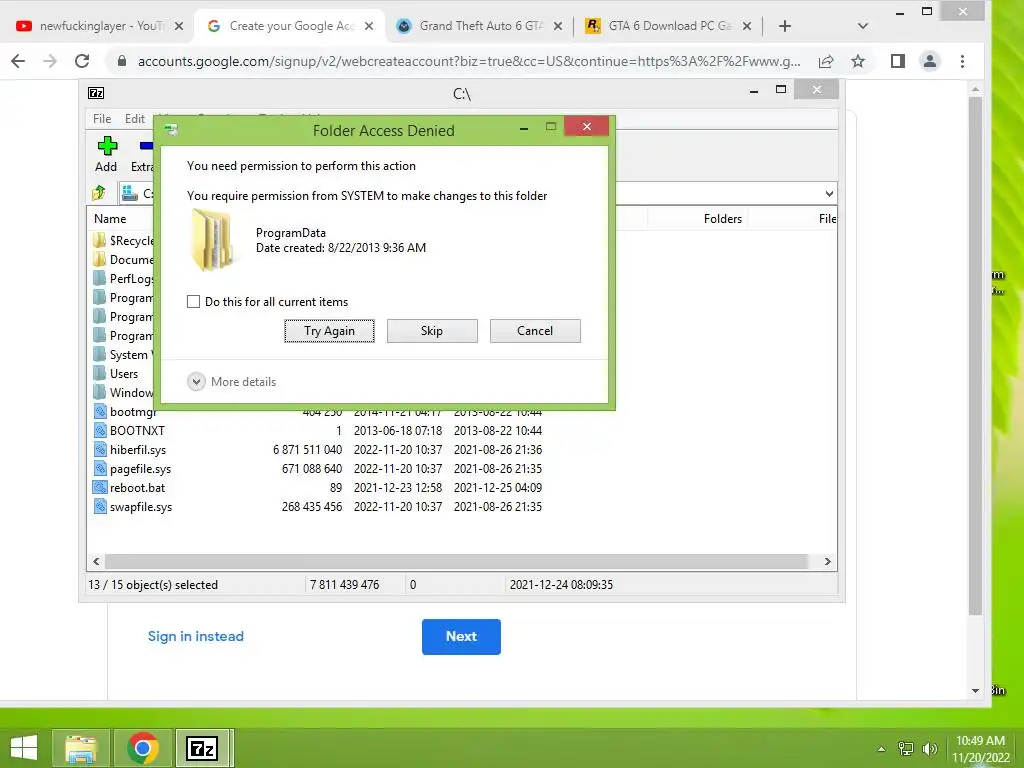Click the 7-Zip horizontal scrollbar track
This screenshot has width=1024, height=768.
[456, 562]
